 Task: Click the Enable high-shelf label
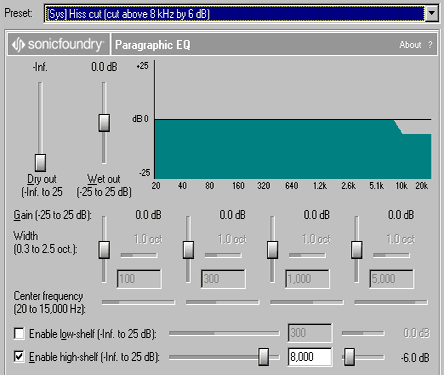[x=94, y=357]
